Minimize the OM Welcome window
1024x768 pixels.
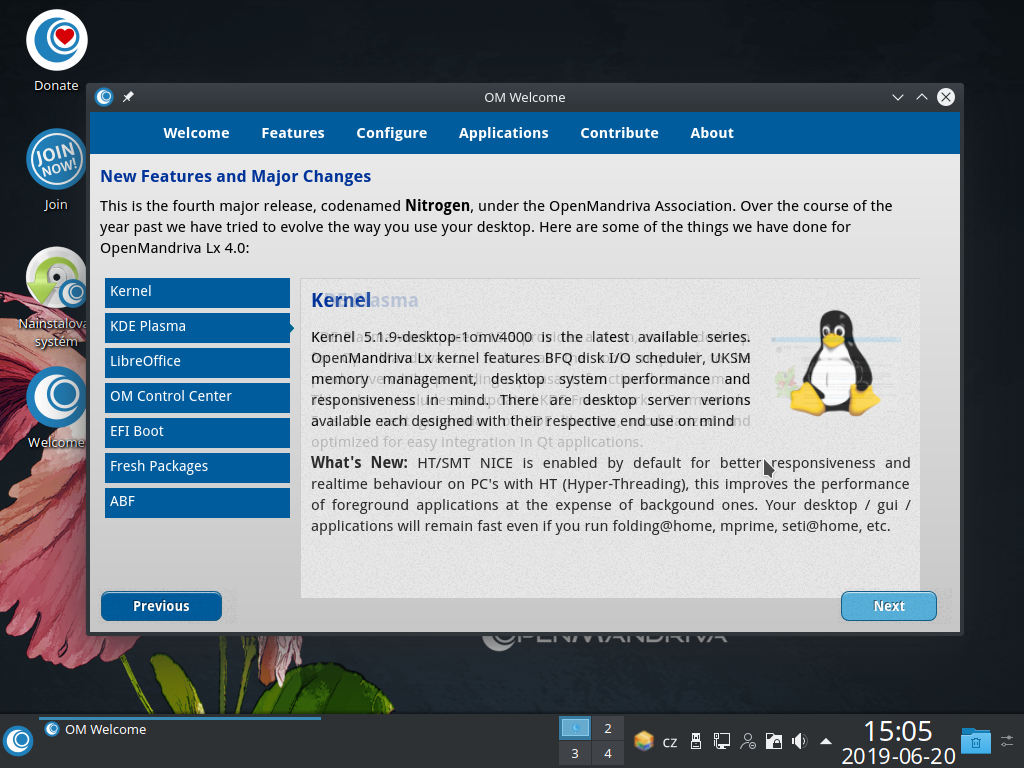[x=898, y=97]
